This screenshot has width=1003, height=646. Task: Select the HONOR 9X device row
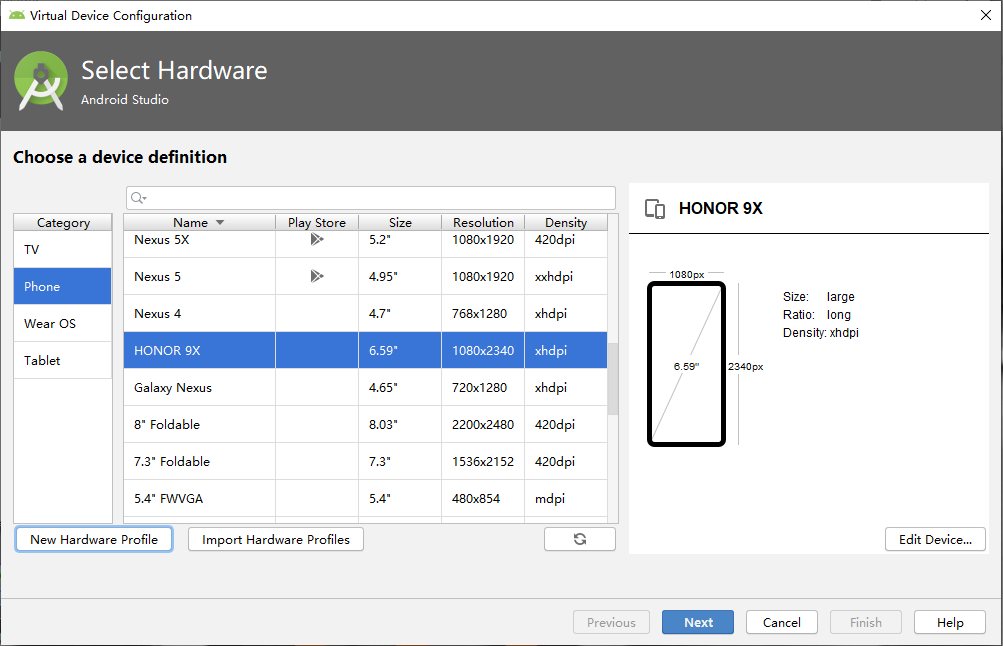365,351
